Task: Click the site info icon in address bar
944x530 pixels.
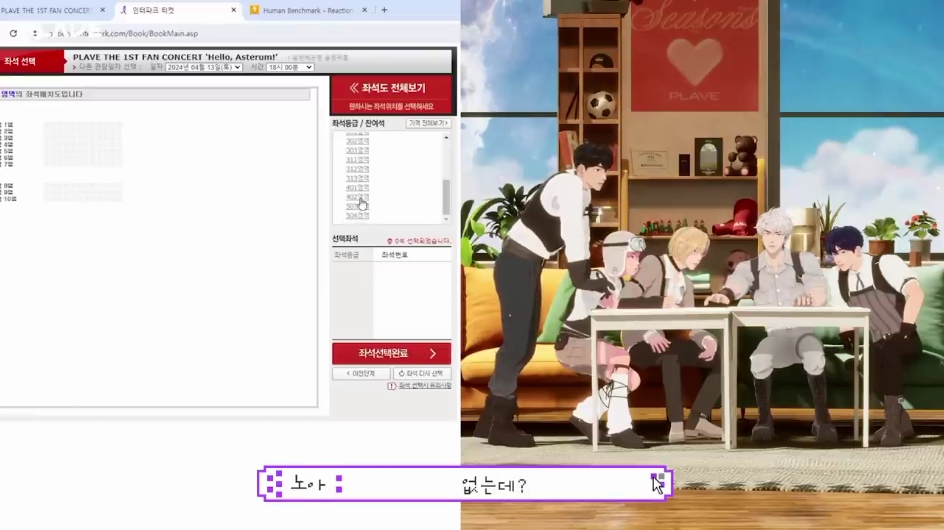Action: click(35, 33)
